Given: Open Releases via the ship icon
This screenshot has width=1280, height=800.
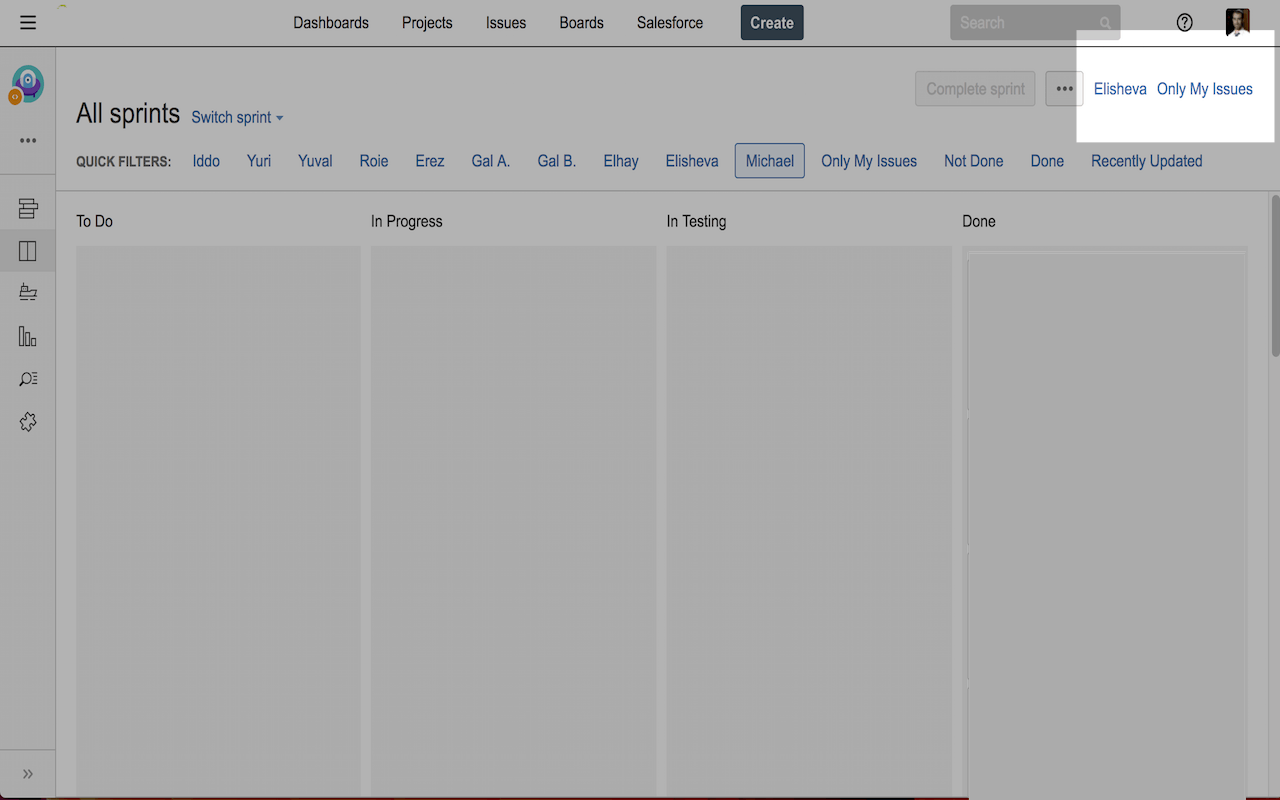Looking at the screenshot, I should pyautogui.click(x=27, y=293).
